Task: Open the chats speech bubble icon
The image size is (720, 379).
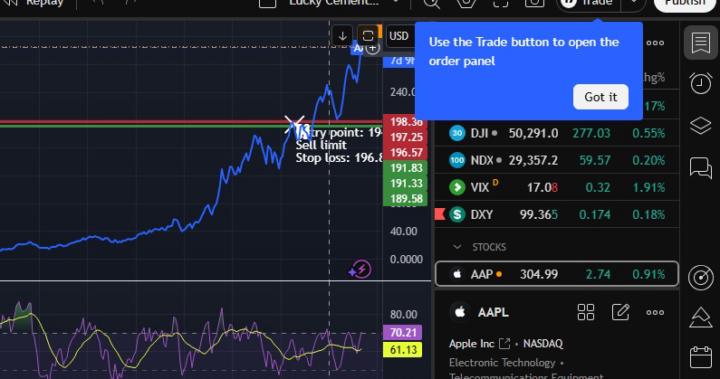Action: pos(700,167)
